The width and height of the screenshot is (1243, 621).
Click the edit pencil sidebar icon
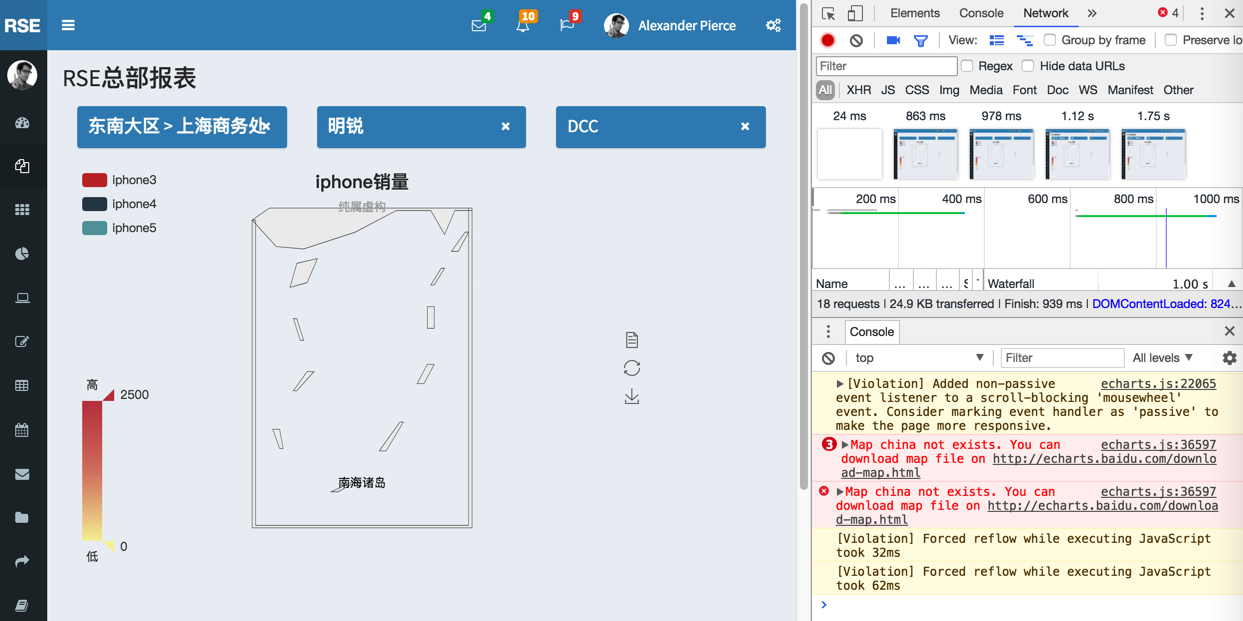22,342
